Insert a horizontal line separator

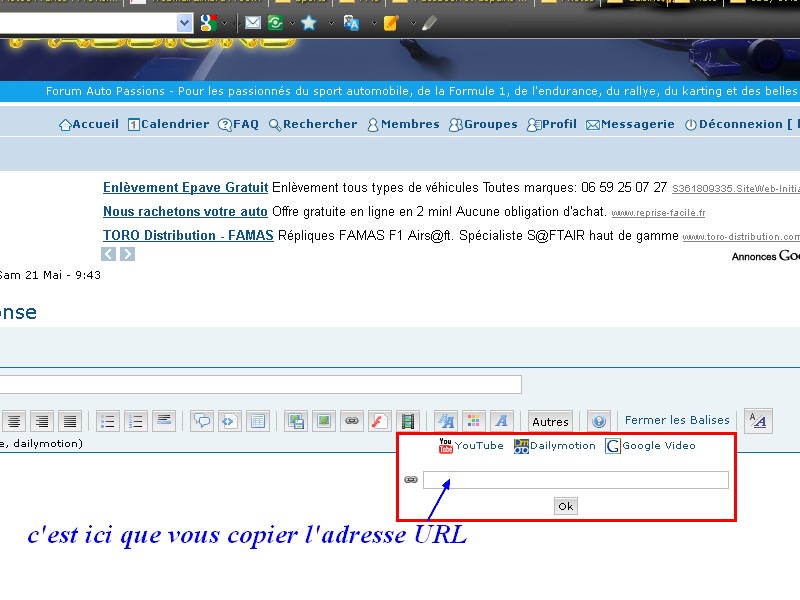point(164,421)
